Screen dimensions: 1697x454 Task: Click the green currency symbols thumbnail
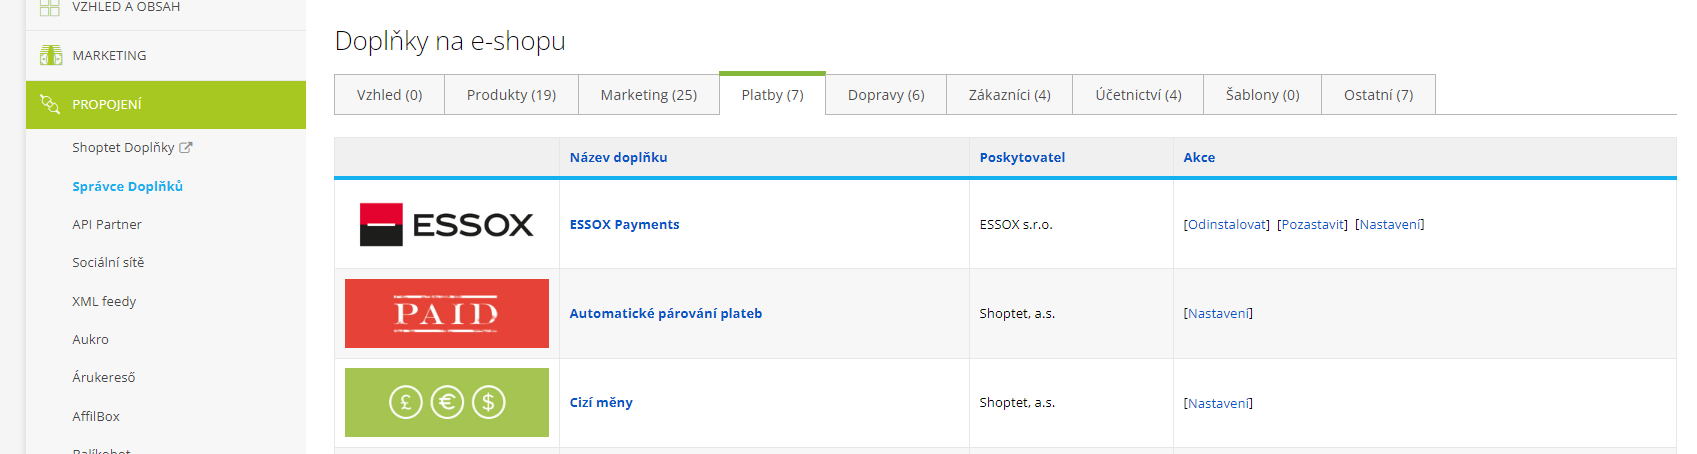446,402
